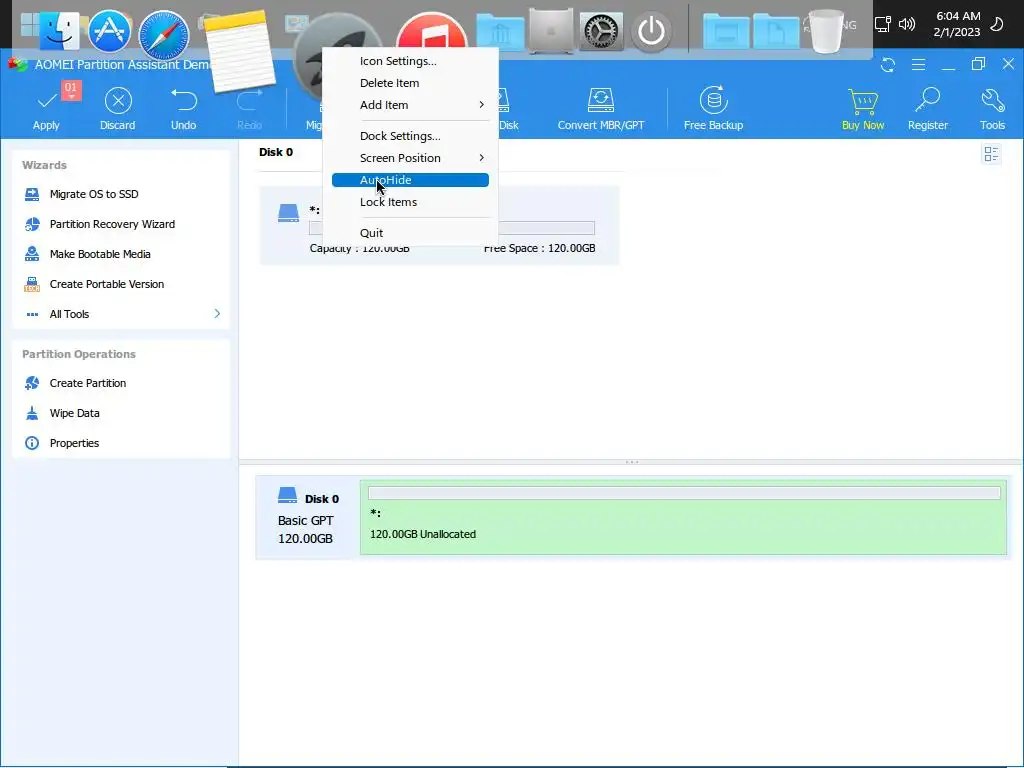Expand Add Item submenu
The height and width of the screenshot is (768, 1024).
(410, 105)
